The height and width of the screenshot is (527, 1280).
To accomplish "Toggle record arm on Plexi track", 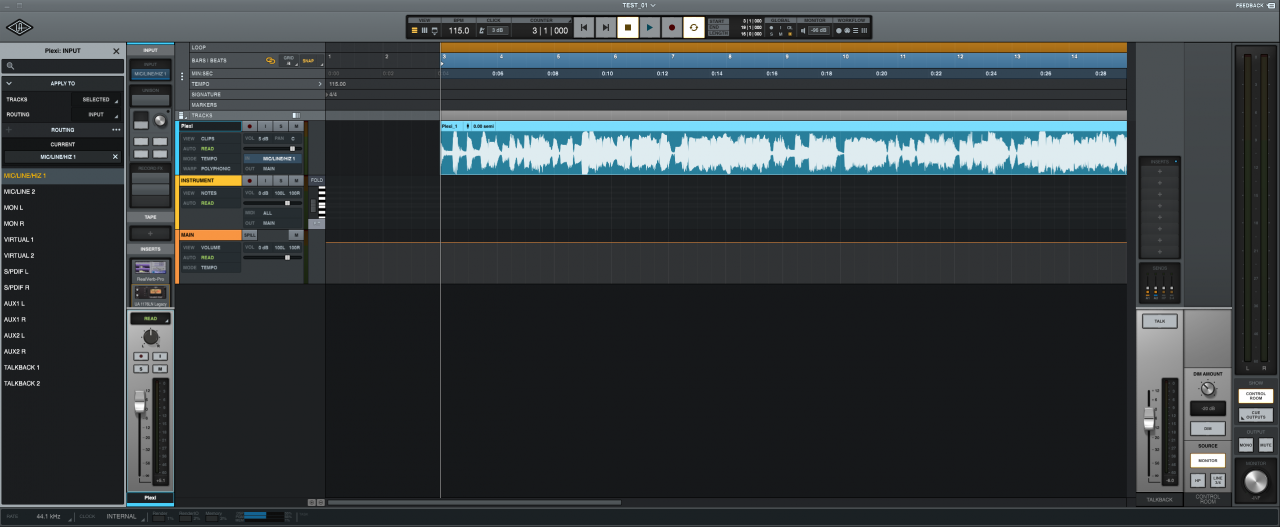I will [250, 126].
